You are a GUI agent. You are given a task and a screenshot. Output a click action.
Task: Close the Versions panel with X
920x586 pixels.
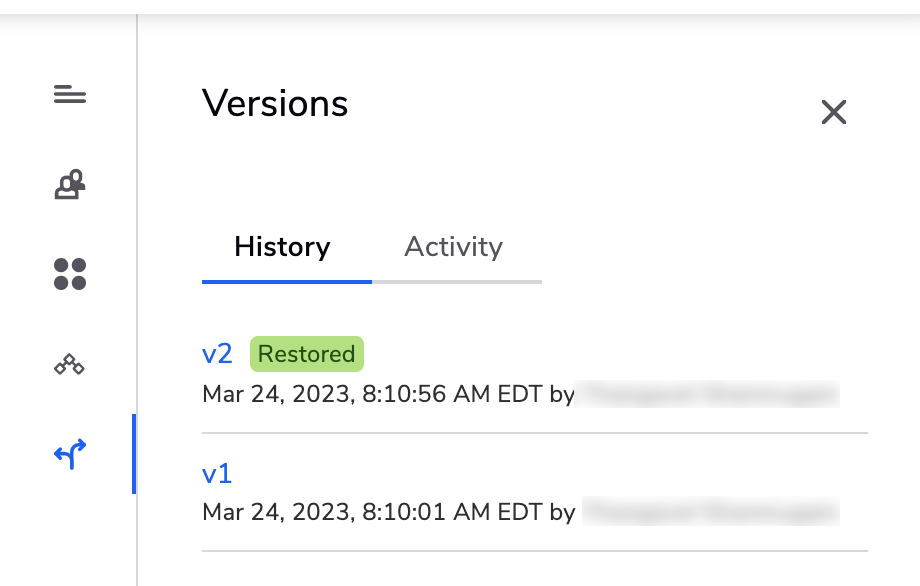pos(834,112)
